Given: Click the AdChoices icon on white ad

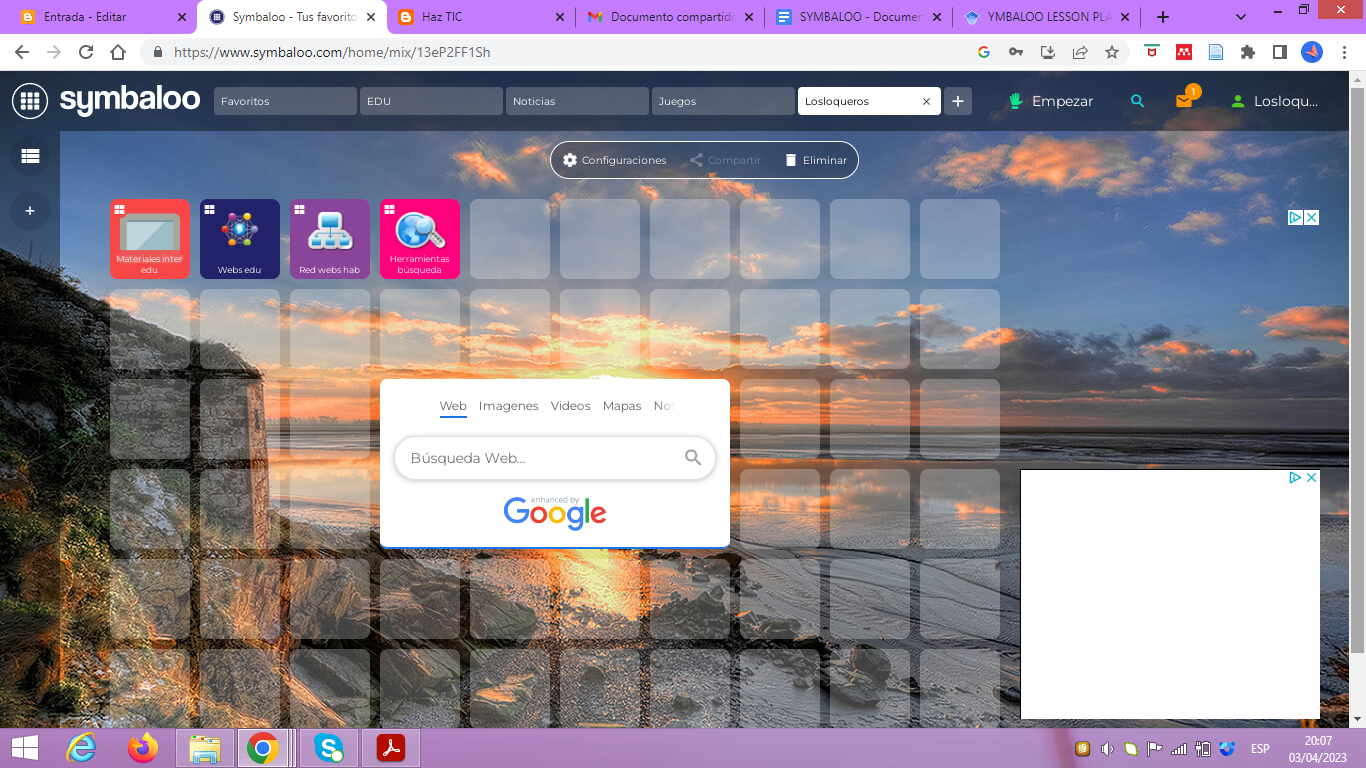Looking at the screenshot, I should [1294, 478].
